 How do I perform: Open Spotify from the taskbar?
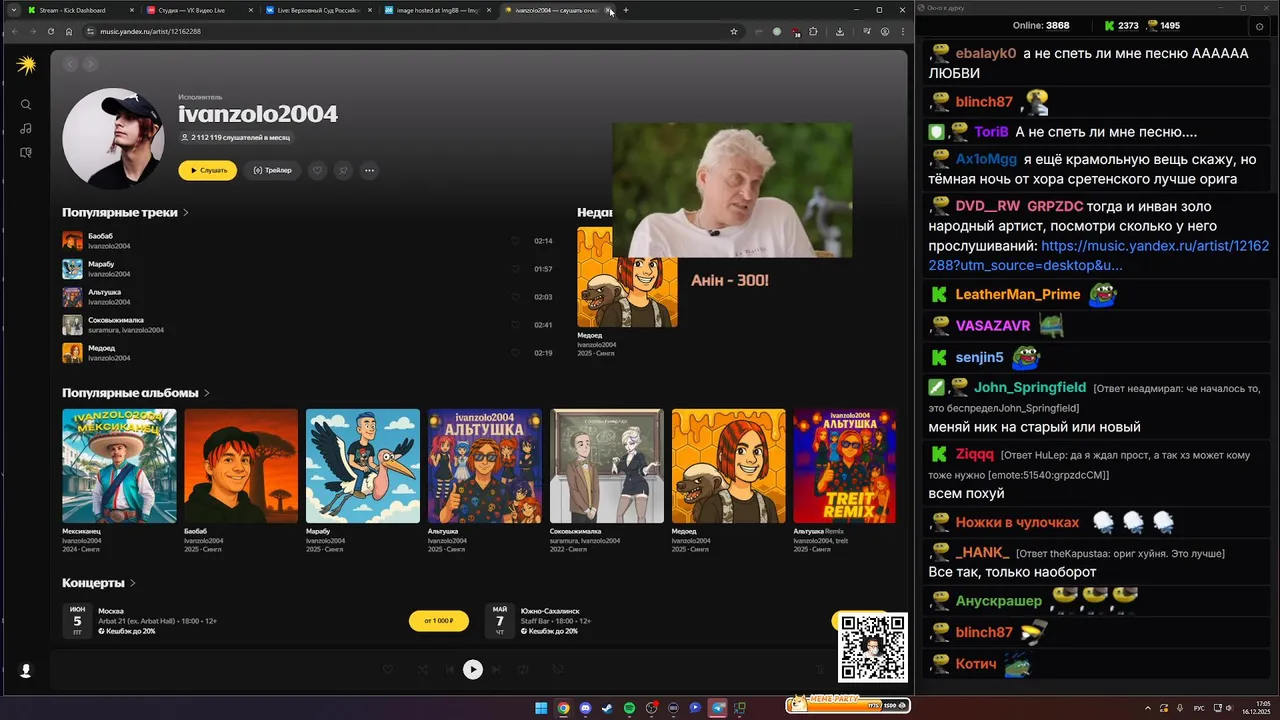coord(629,708)
